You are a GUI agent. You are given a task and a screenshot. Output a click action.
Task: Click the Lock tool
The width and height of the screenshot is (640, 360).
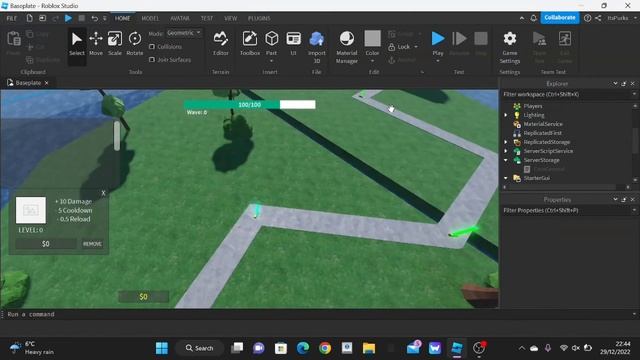coord(400,47)
